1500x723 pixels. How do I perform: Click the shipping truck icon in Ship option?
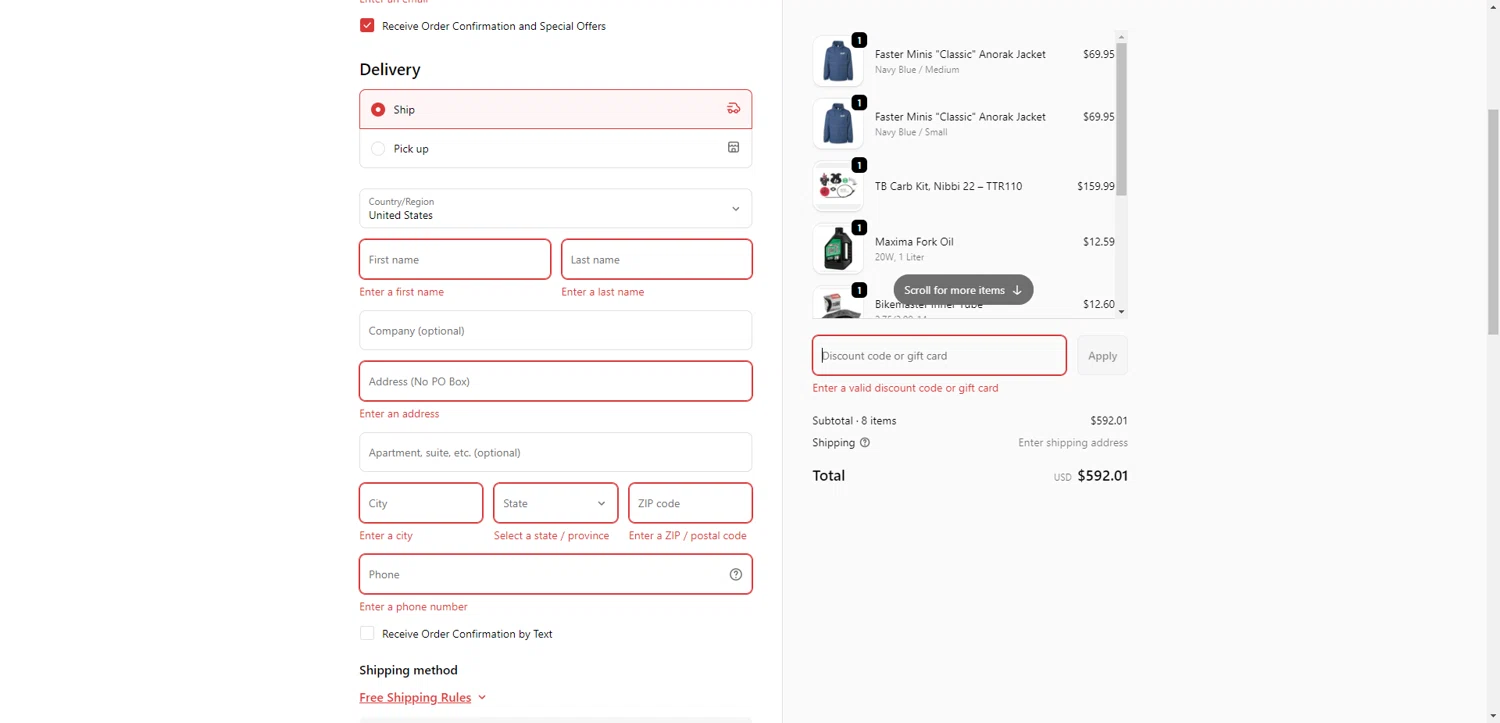click(x=733, y=109)
